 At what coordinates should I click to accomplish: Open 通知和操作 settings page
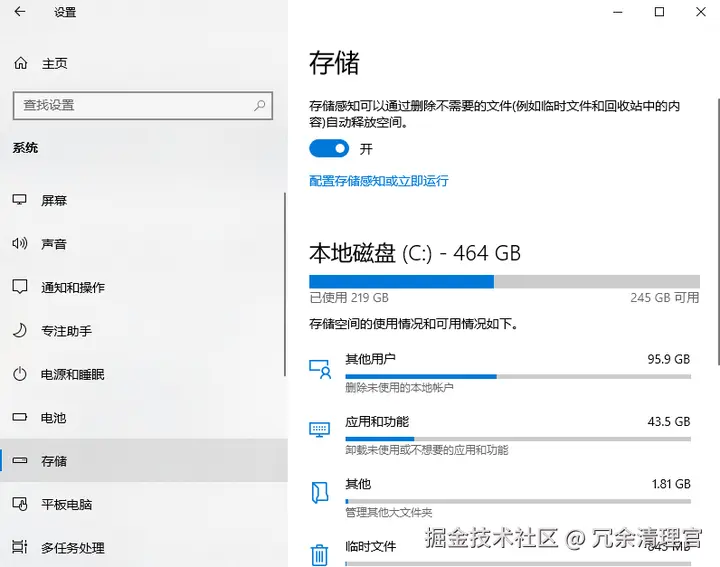tap(142, 287)
